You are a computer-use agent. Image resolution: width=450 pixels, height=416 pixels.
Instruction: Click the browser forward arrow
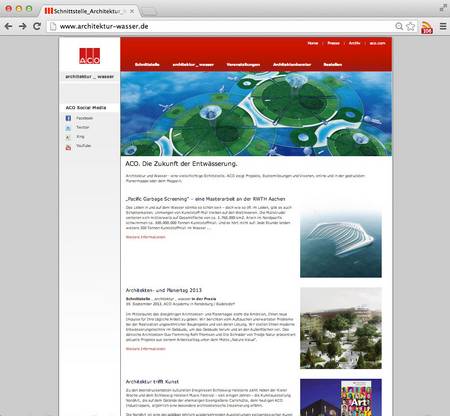[22, 26]
